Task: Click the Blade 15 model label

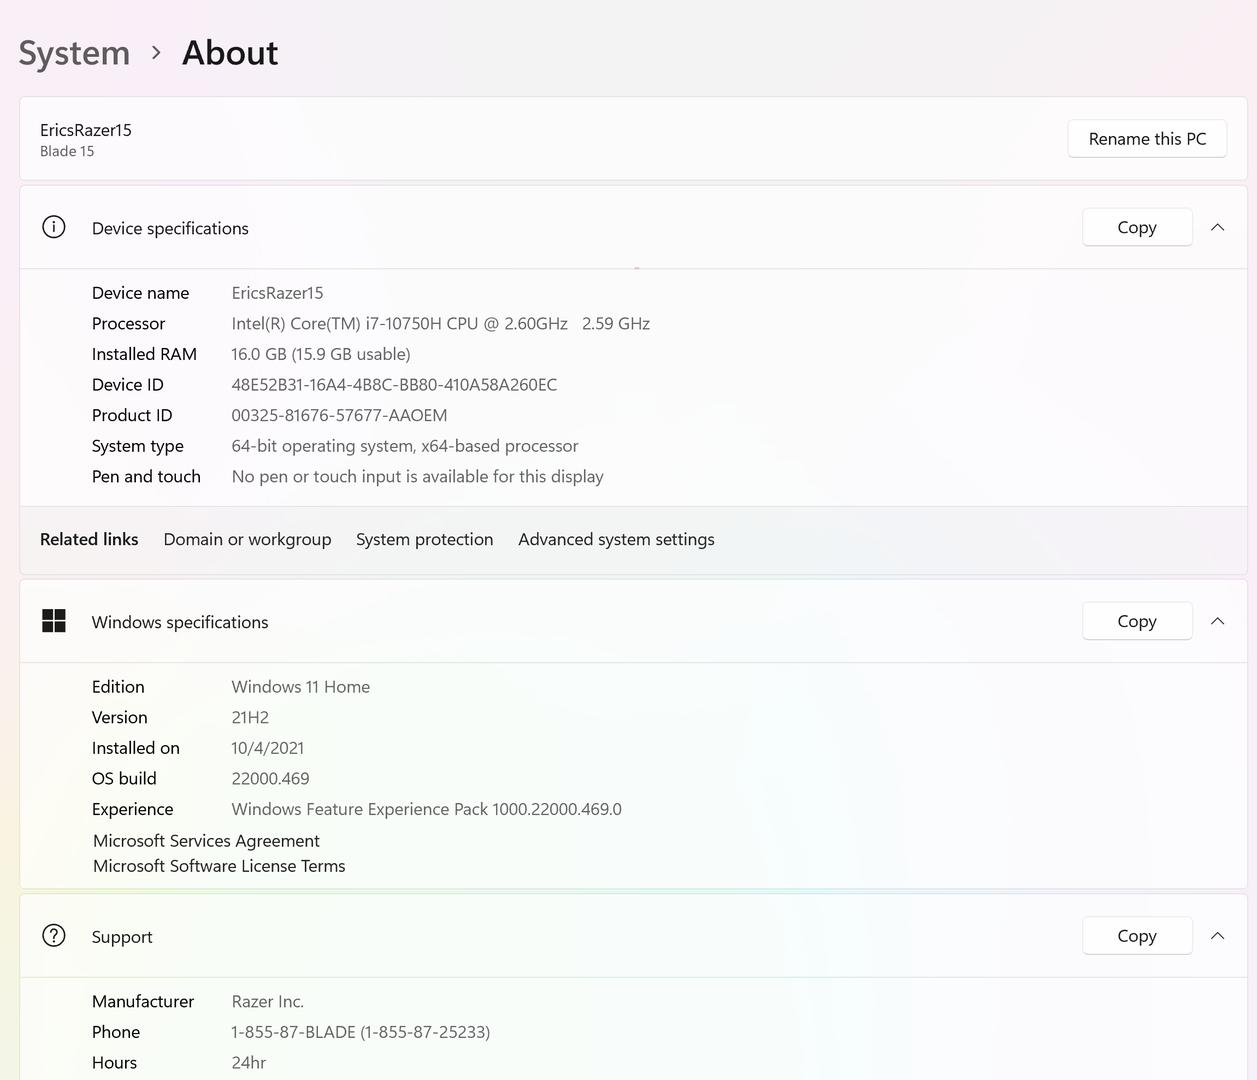Action: tap(67, 151)
